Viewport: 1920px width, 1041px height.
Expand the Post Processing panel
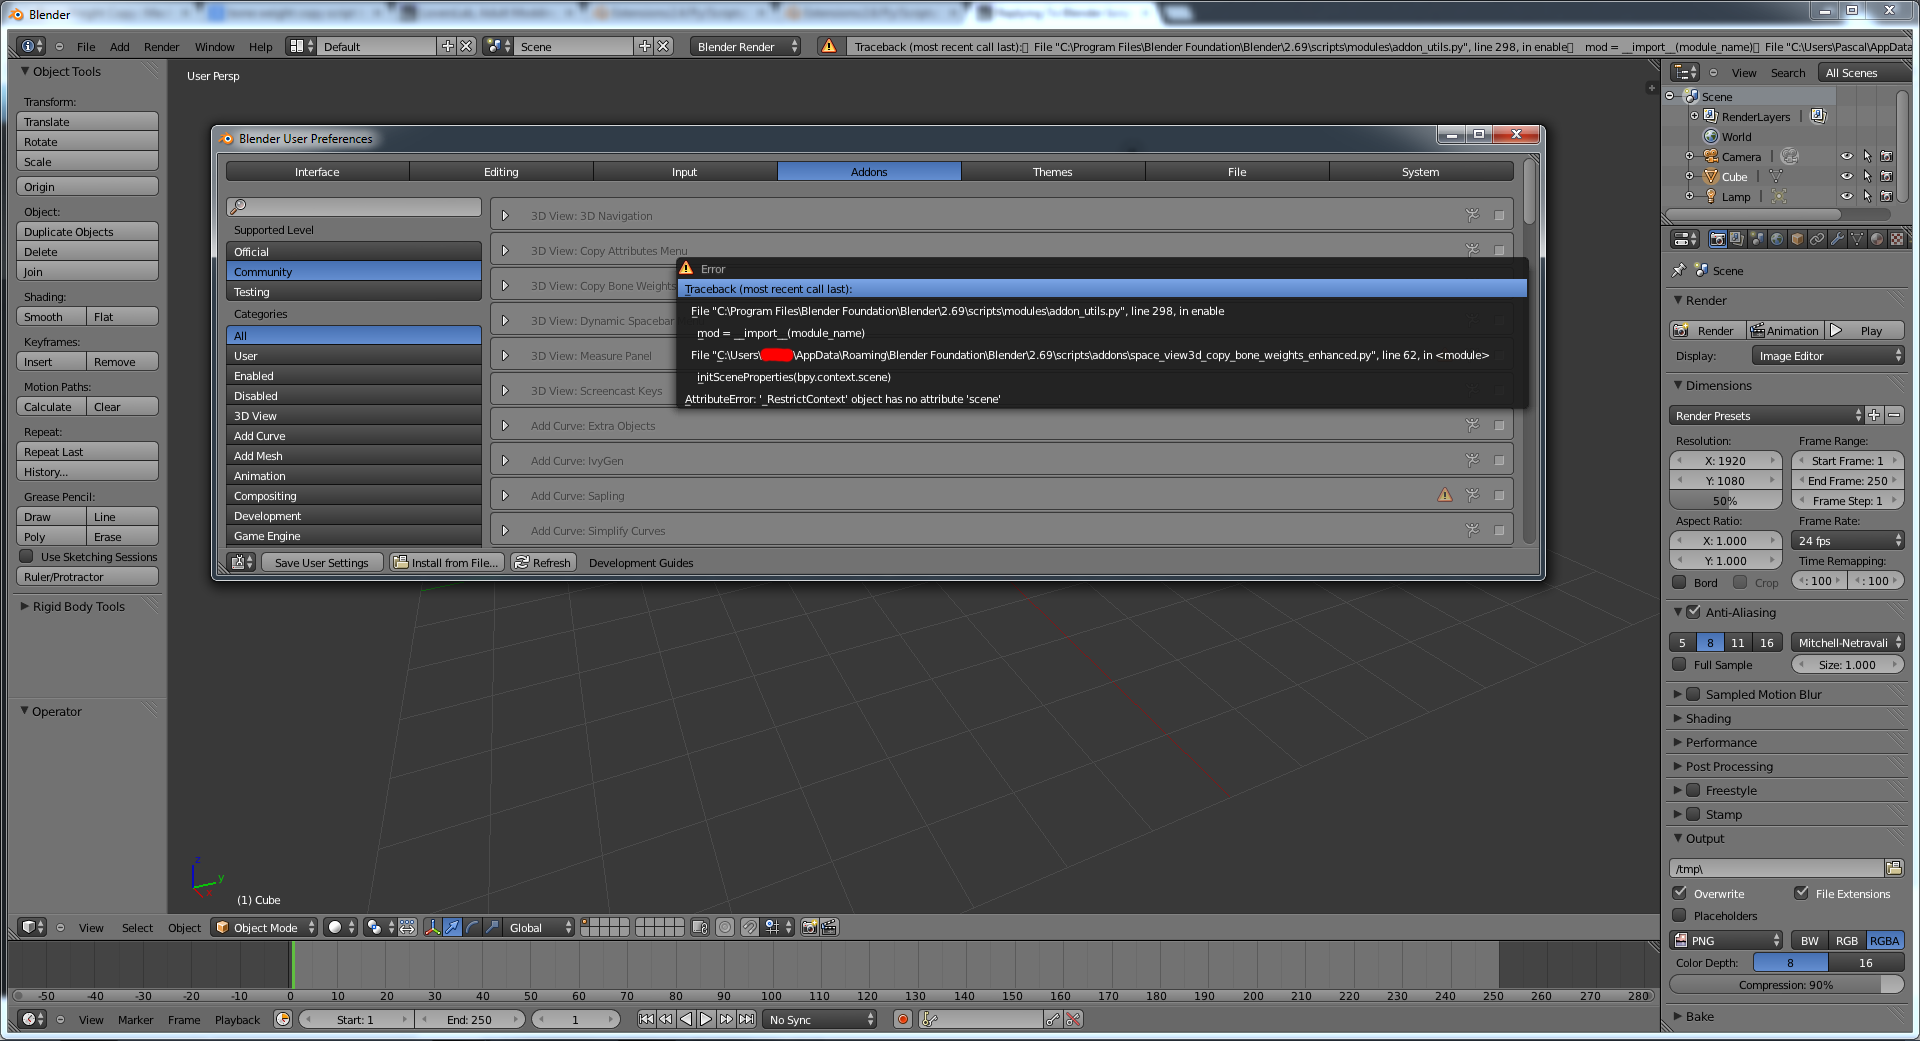pos(1678,766)
